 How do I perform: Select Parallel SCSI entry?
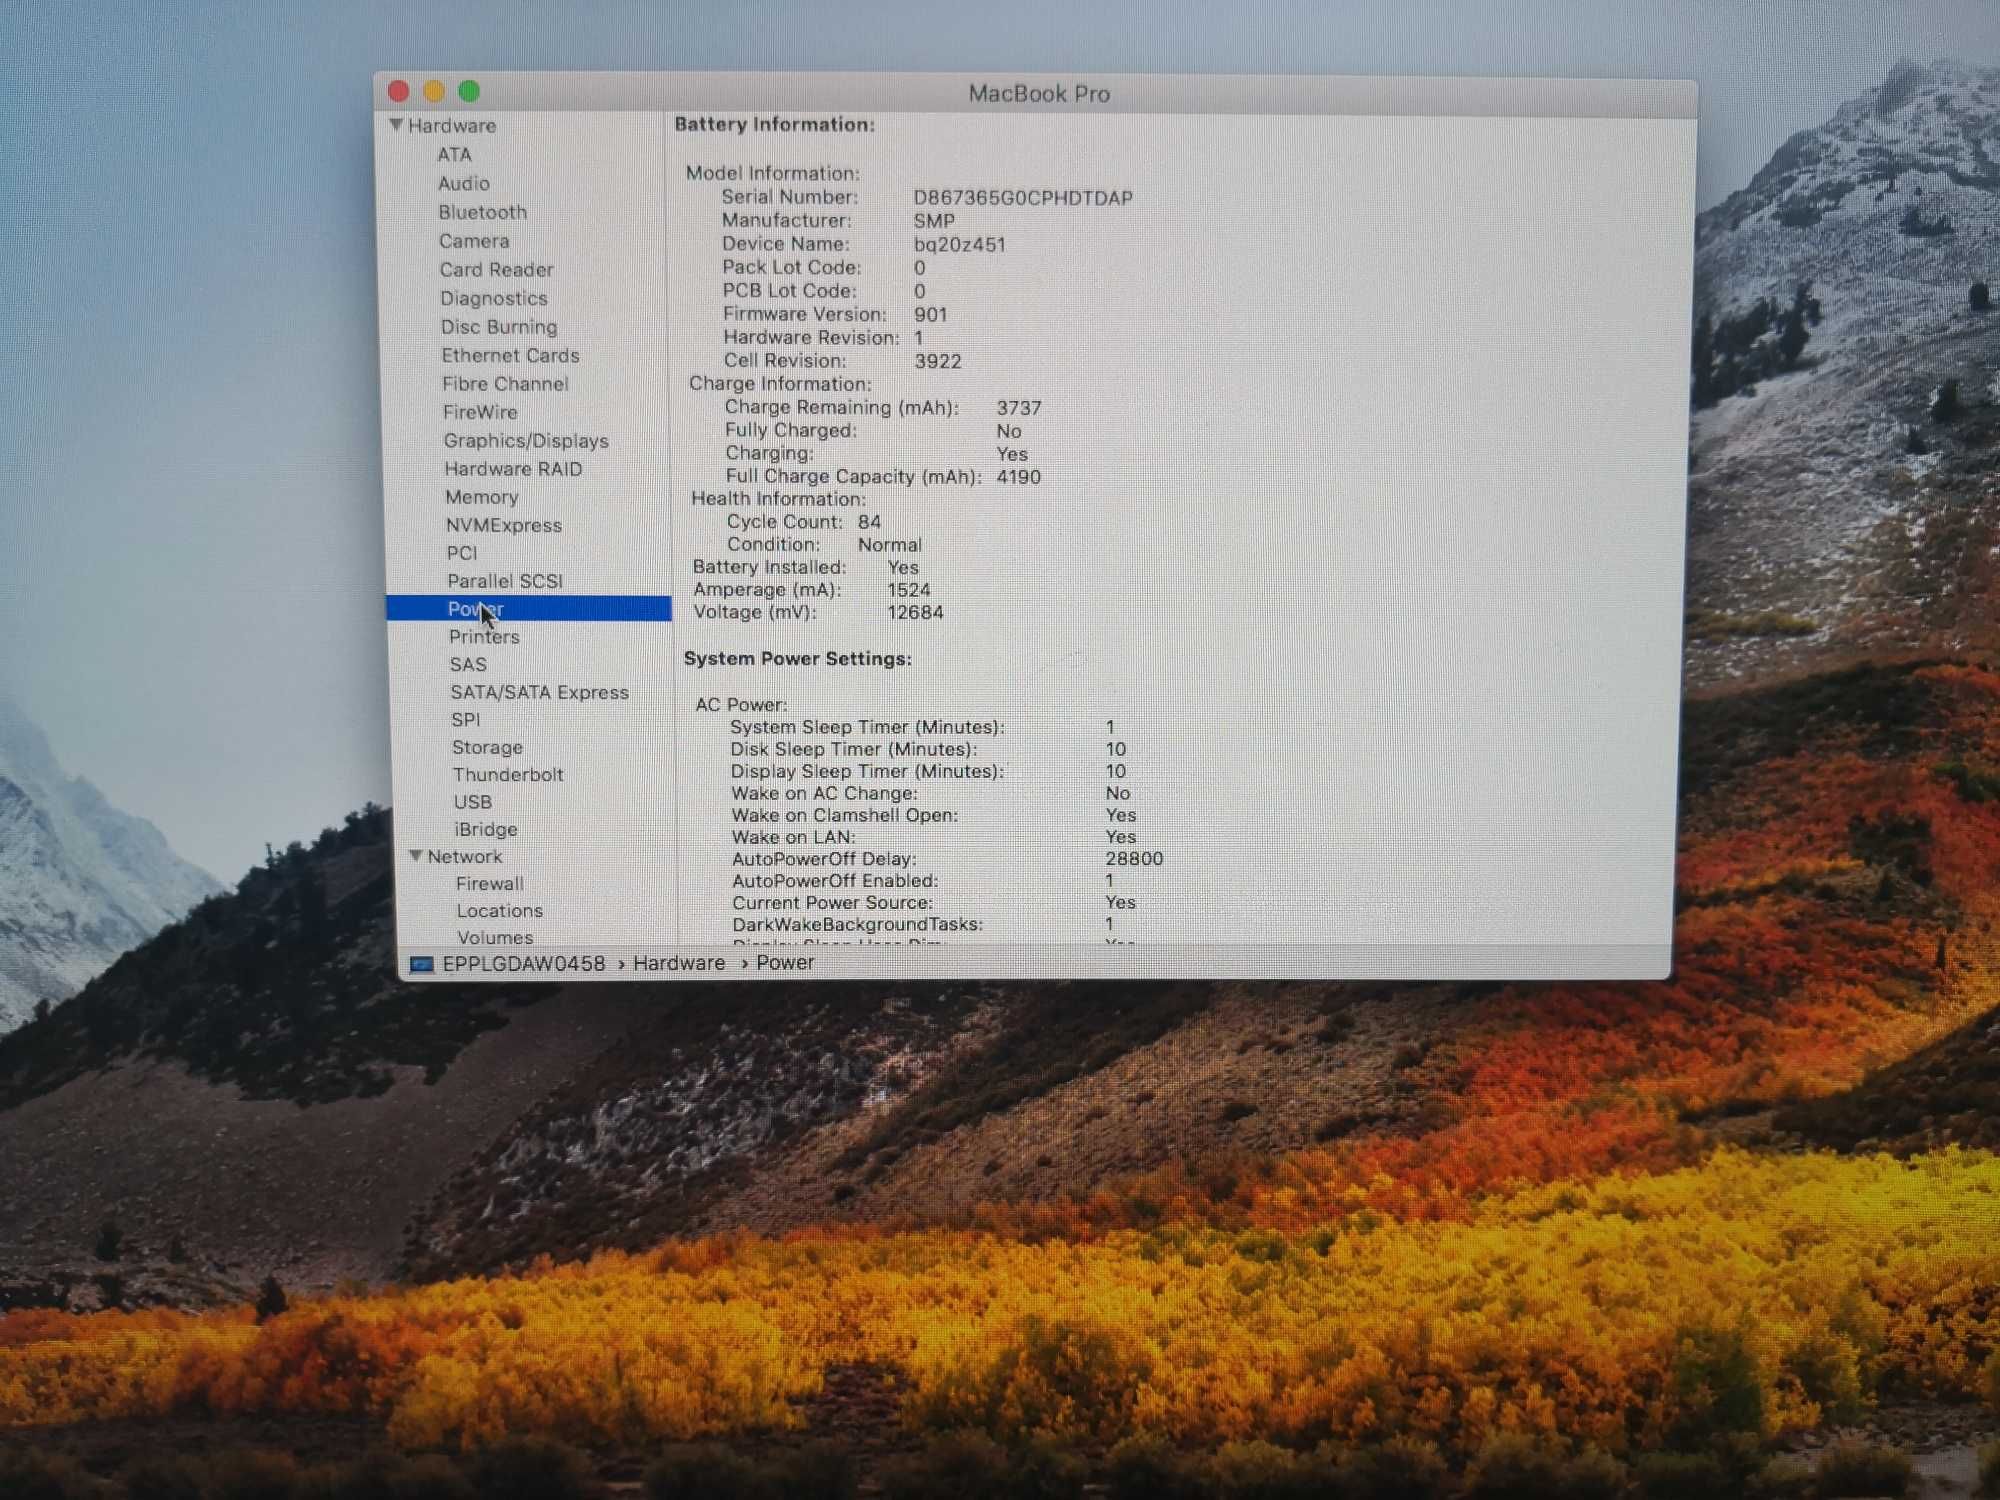(505, 580)
